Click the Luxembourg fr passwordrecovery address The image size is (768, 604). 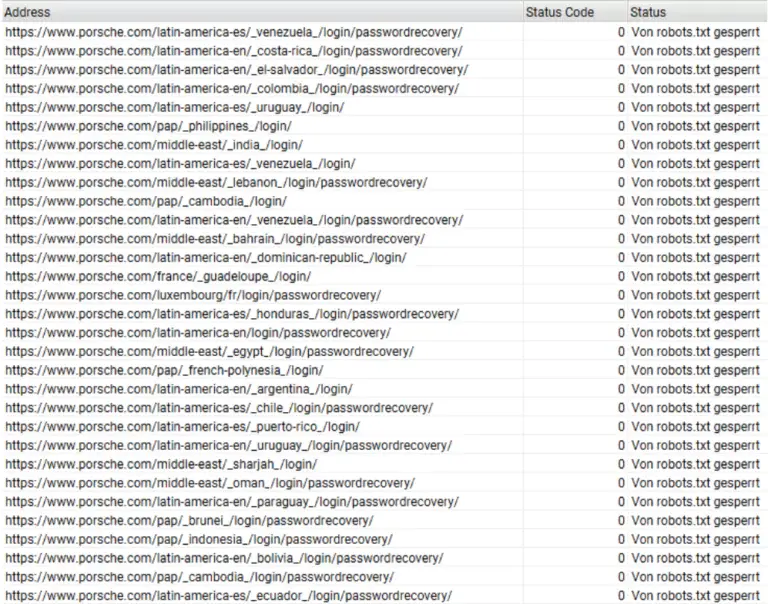click(192, 295)
